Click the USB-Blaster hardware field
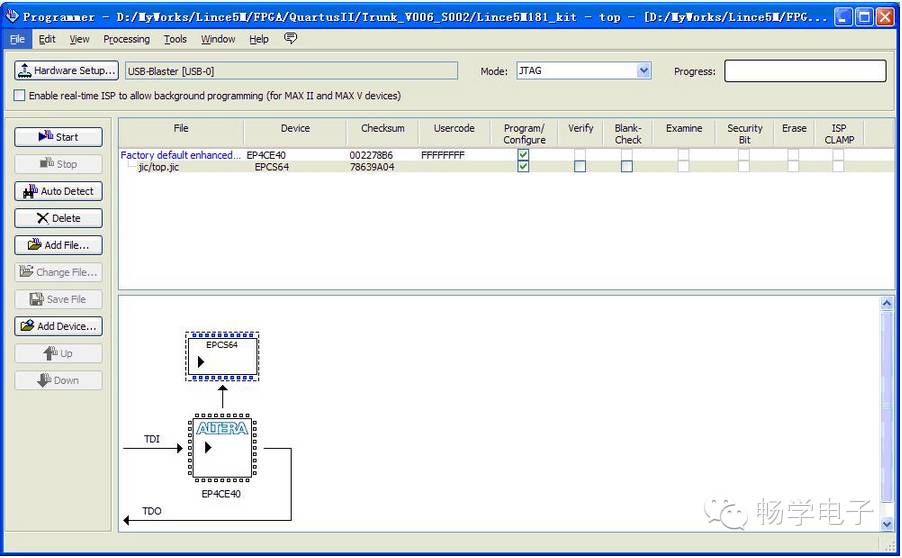 click(x=291, y=71)
